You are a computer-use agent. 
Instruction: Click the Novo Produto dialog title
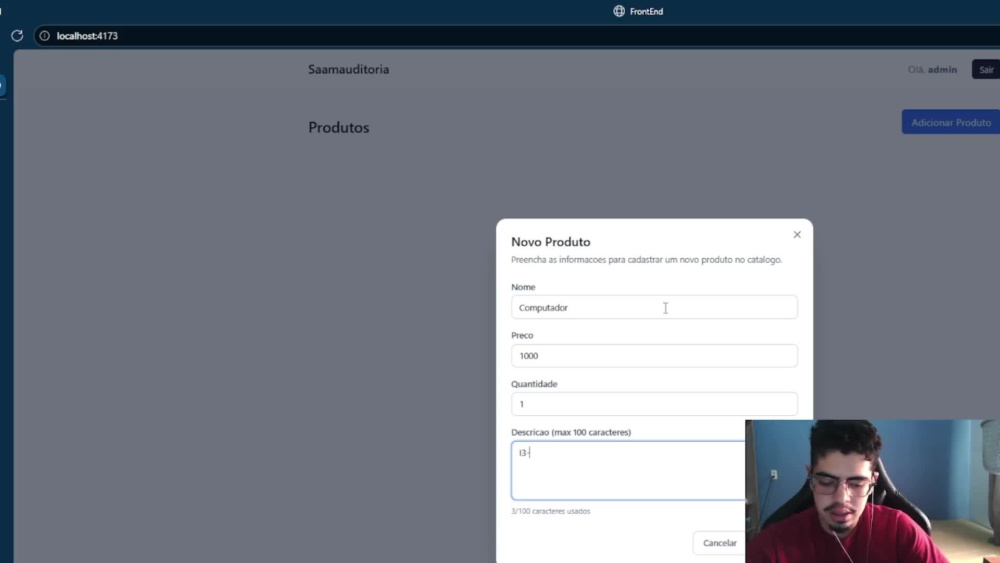(550, 242)
